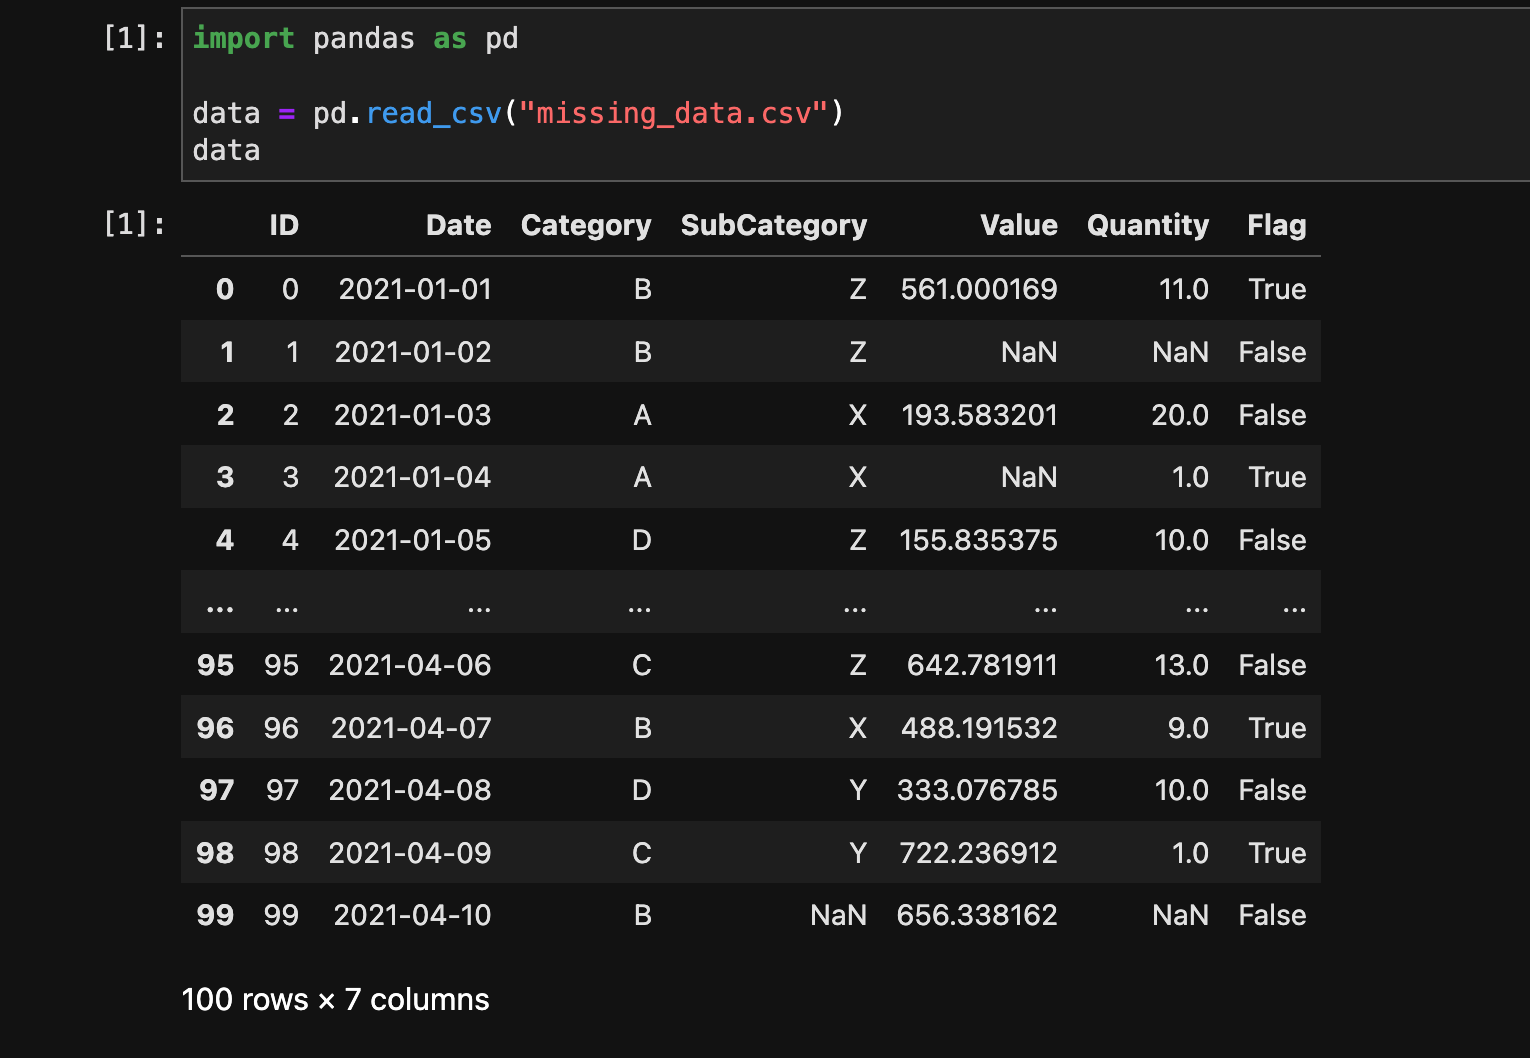The width and height of the screenshot is (1530, 1058).
Task: Click the read_csv function name in code
Action: coord(433,113)
